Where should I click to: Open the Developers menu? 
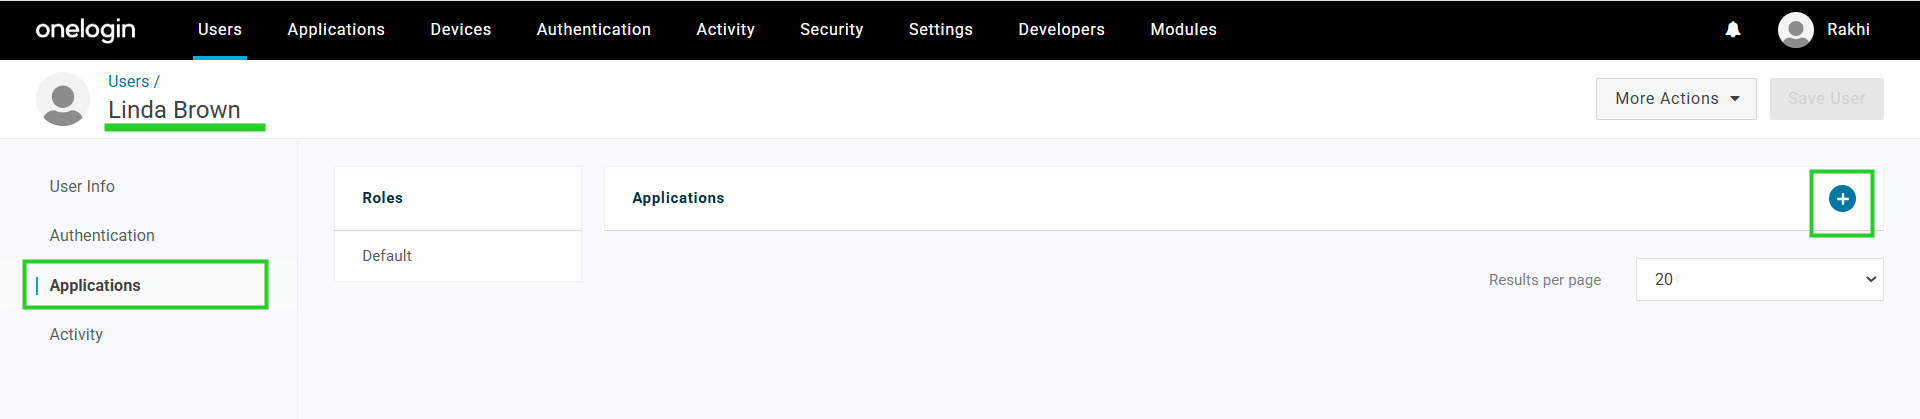pyautogui.click(x=1062, y=30)
